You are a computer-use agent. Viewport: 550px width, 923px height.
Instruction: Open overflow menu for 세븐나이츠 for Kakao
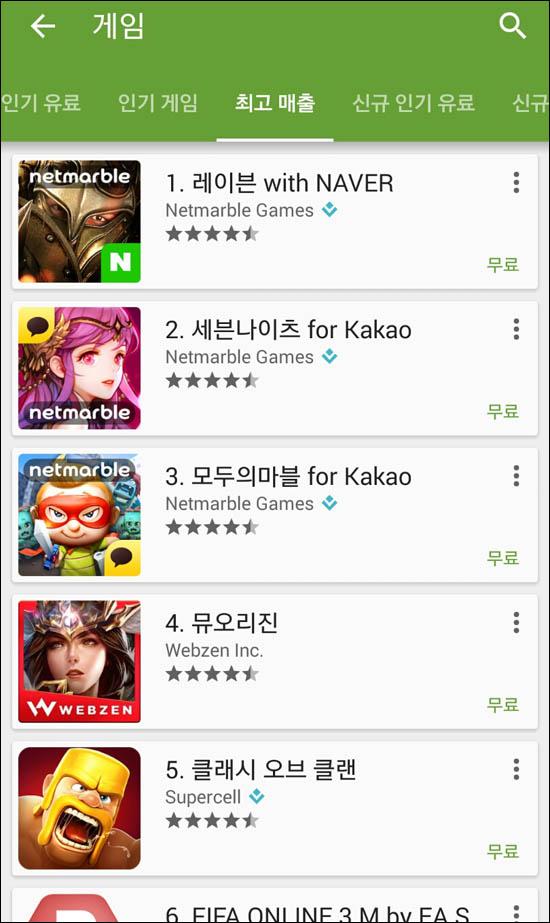[516, 329]
